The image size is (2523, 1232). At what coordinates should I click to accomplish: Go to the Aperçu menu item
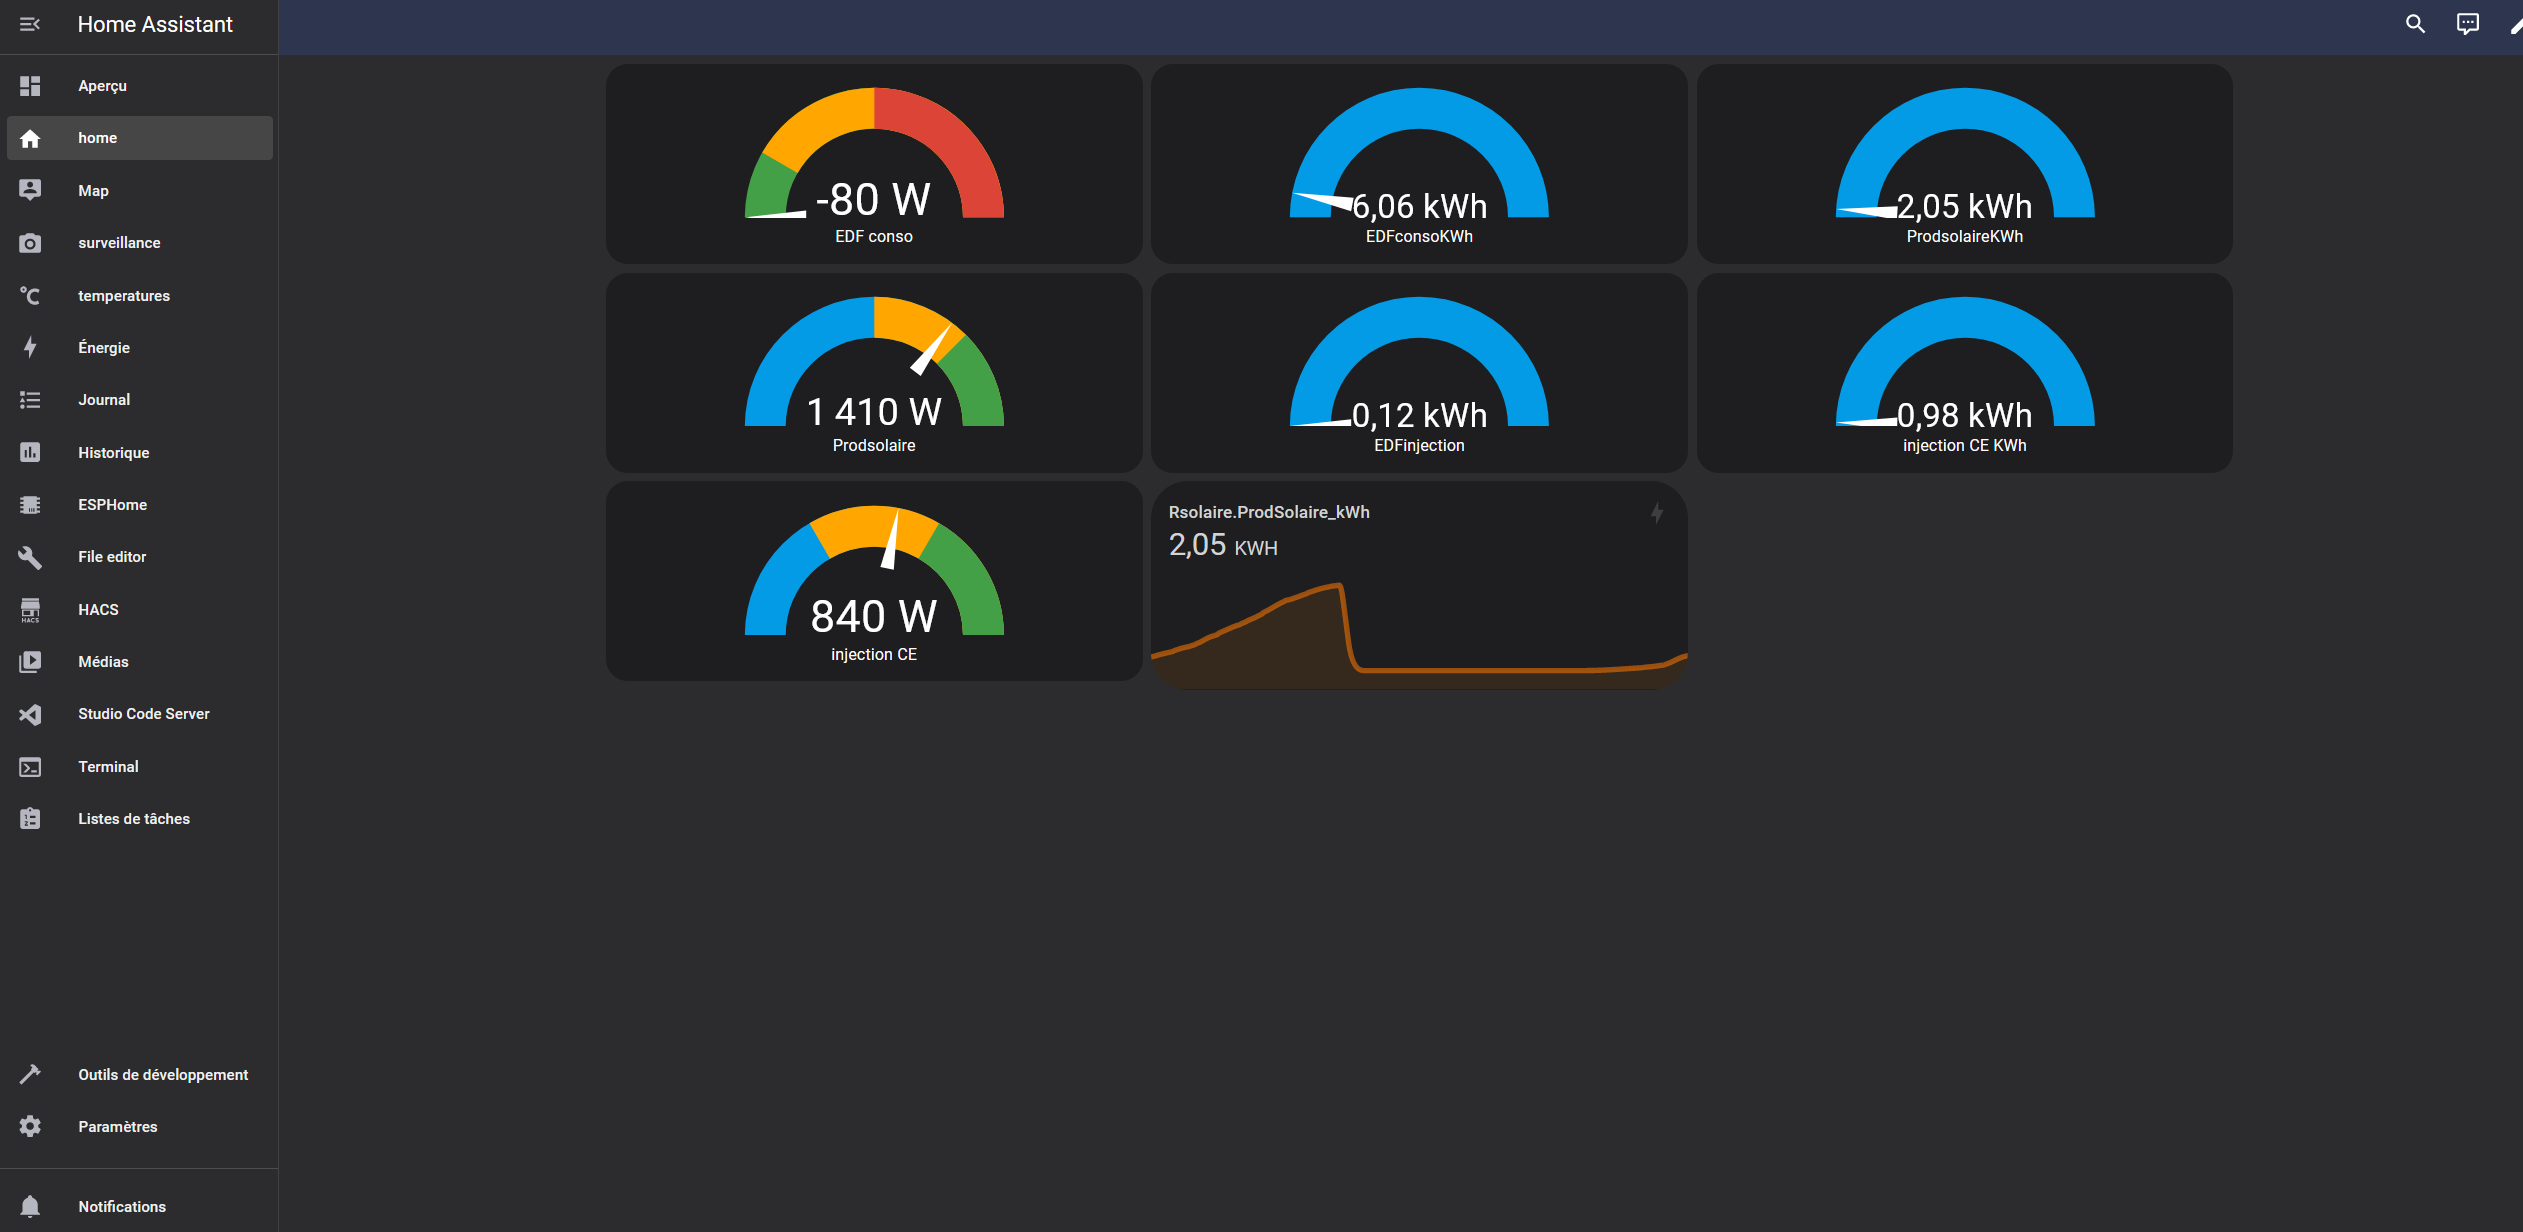pyautogui.click(x=140, y=86)
